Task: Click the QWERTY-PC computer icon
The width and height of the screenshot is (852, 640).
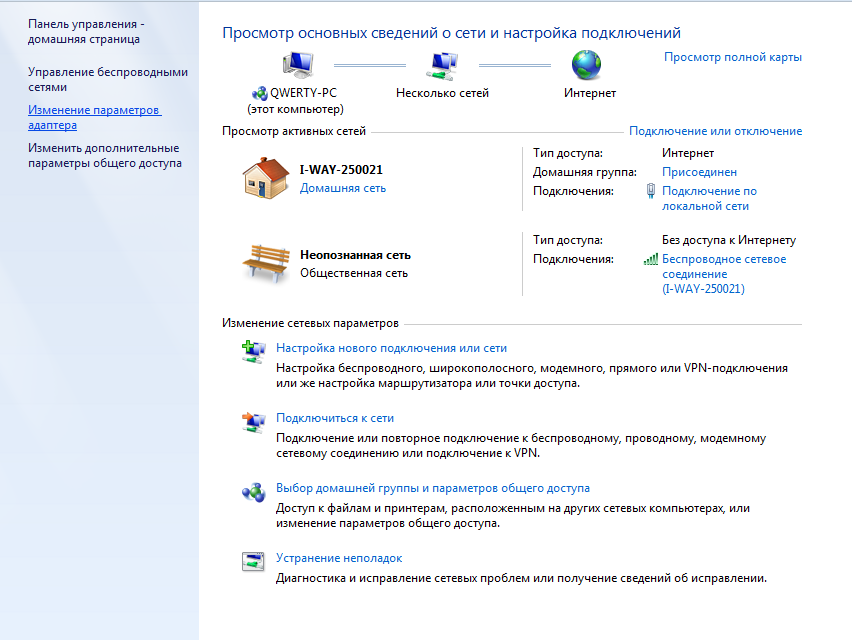Action: click(298, 65)
